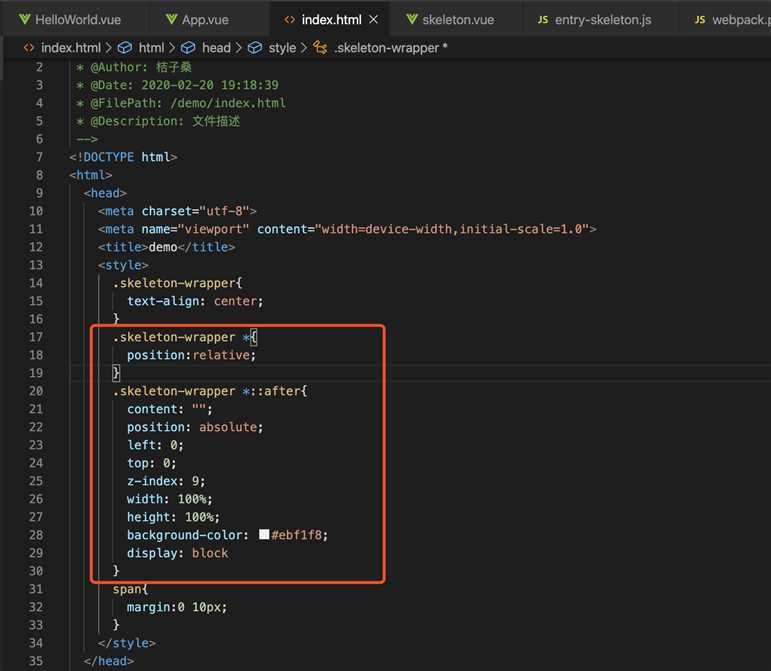771x671 pixels.
Task: Click the position:relative; declaration
Action: click(x=192, y=355)
